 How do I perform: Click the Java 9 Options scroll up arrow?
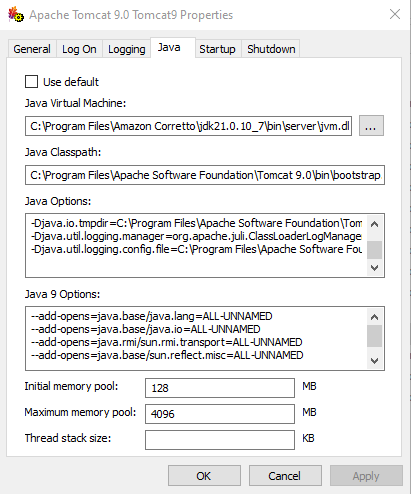[374, 317]
